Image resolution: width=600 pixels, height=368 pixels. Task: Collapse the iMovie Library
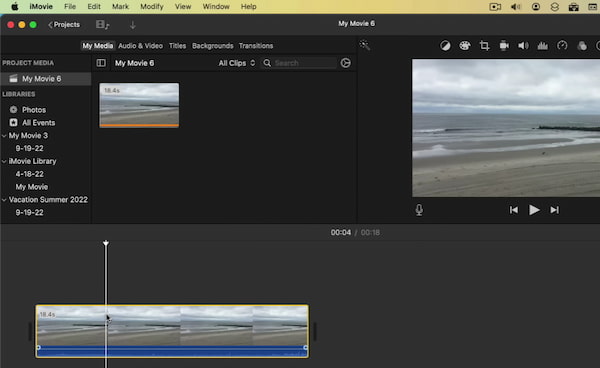point(4,161)
